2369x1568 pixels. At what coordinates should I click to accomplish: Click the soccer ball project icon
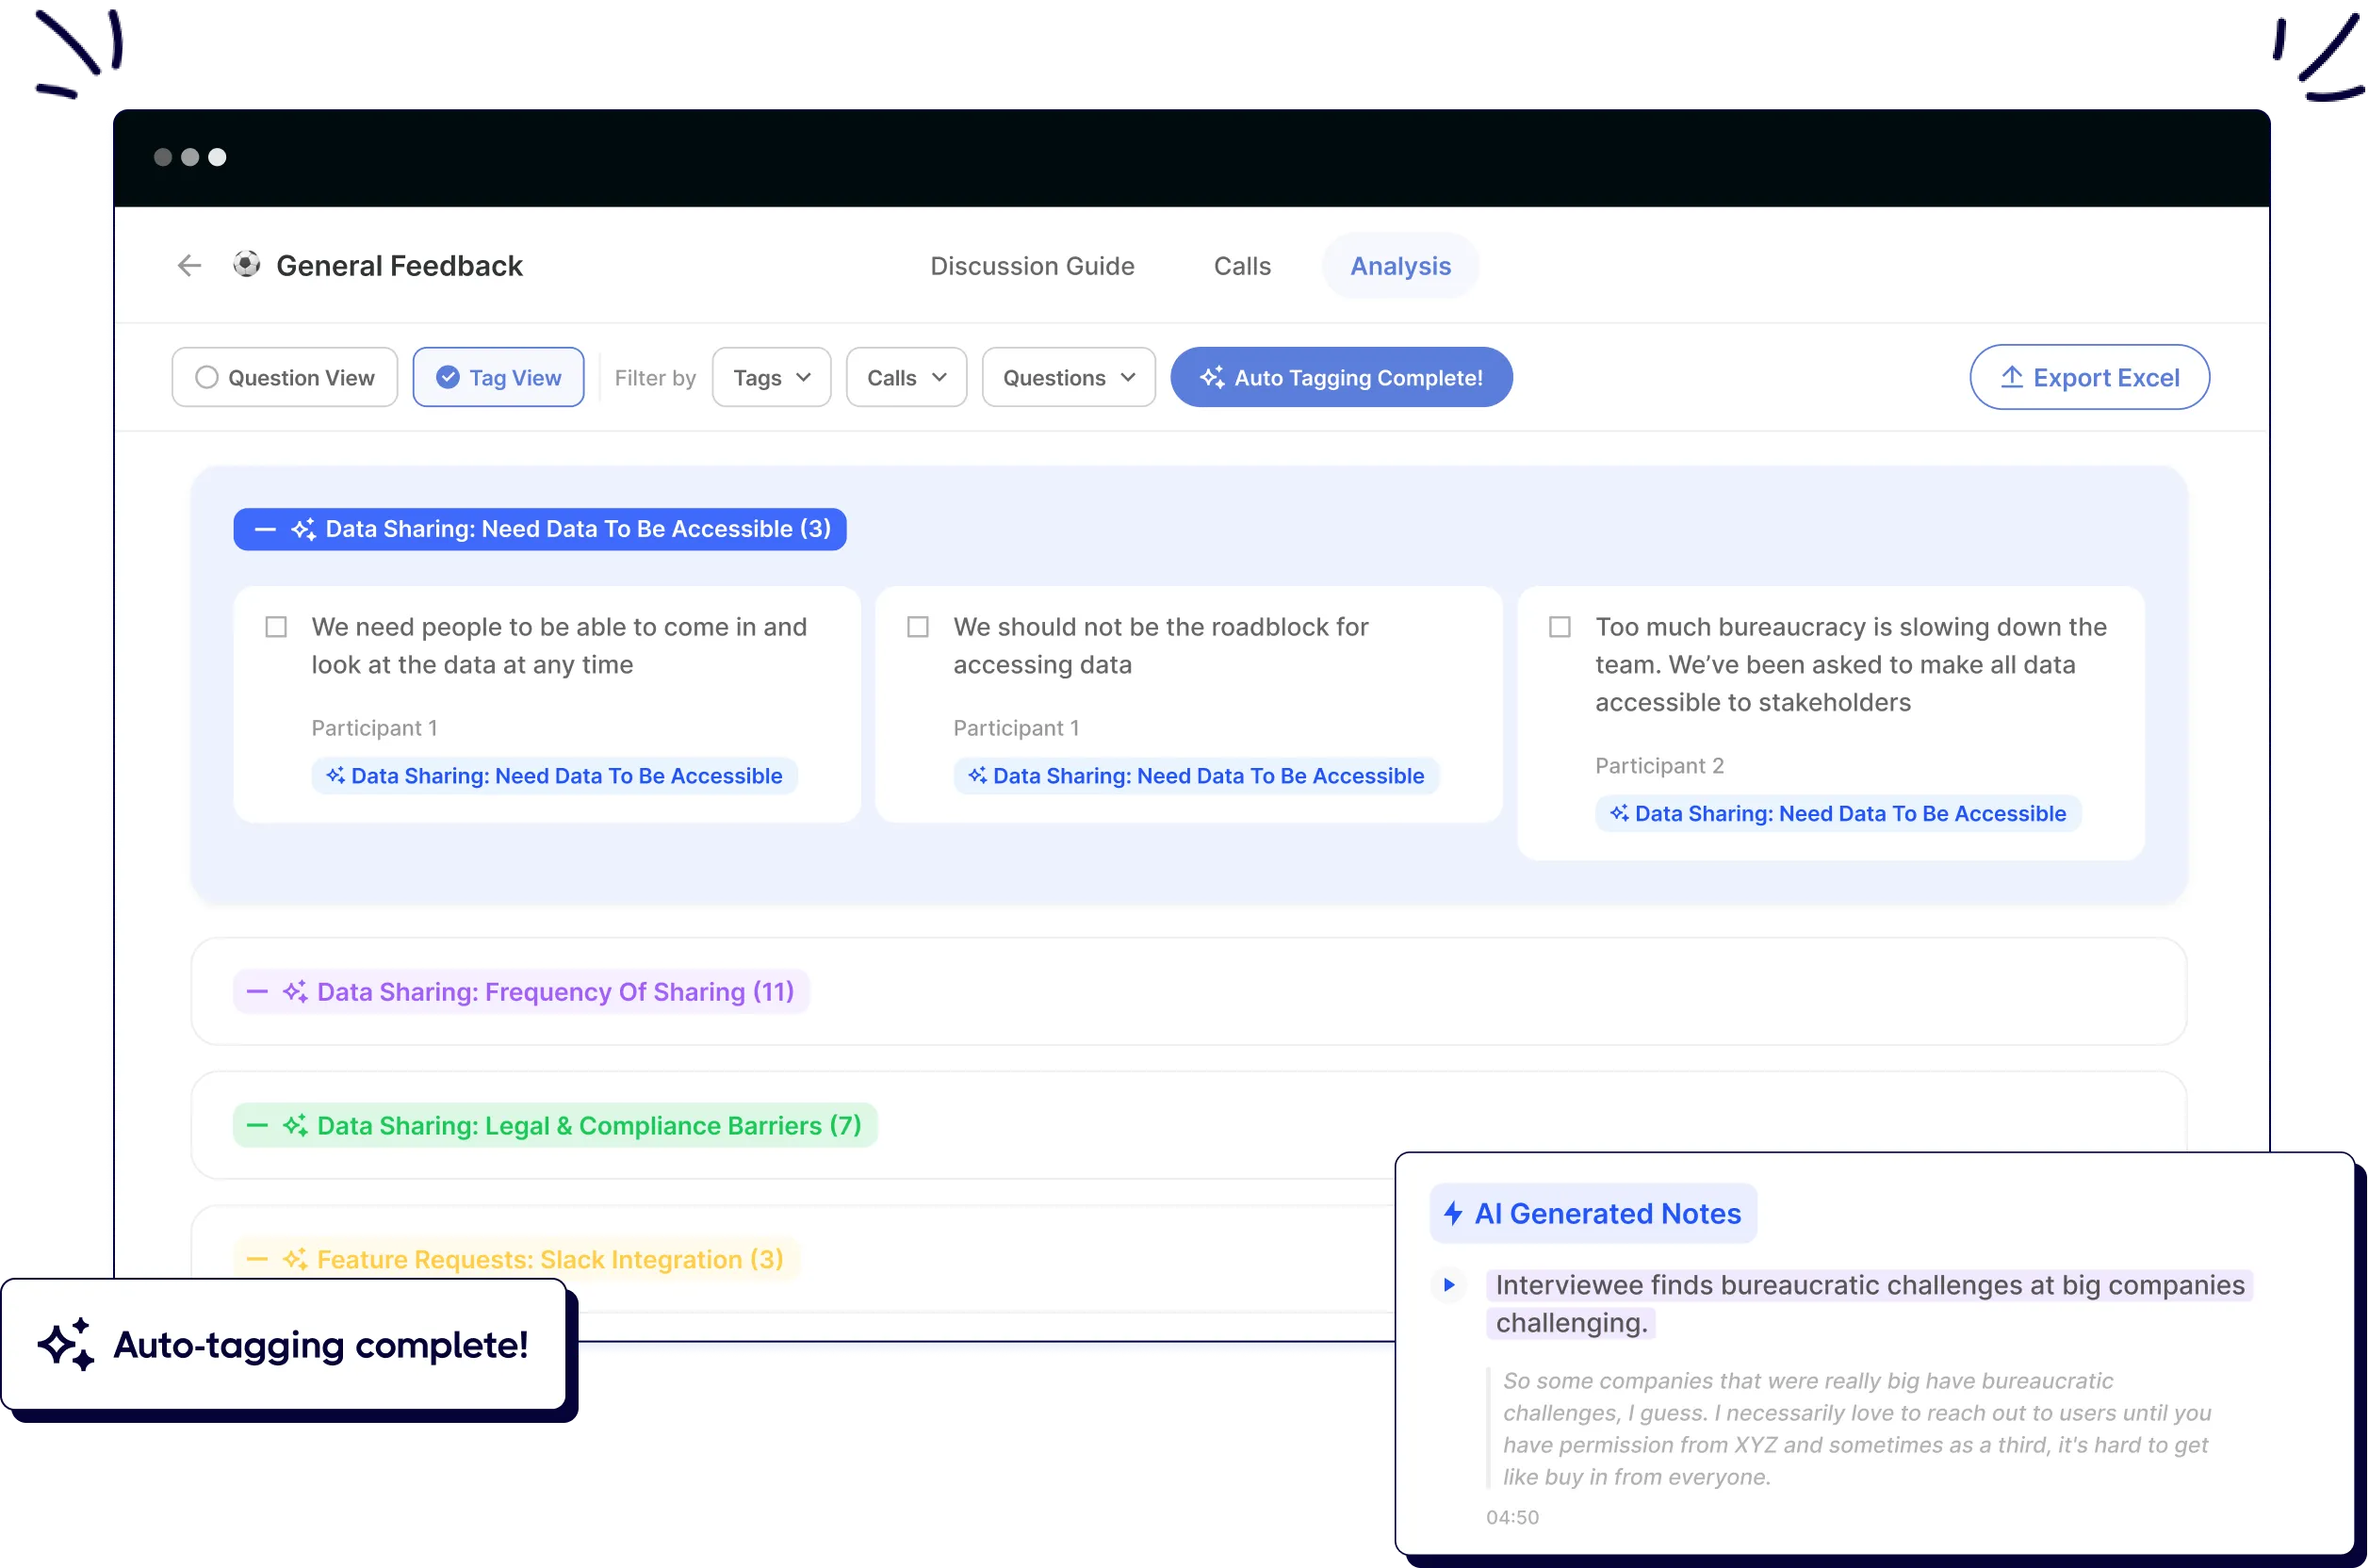click(x=246, y=264)
